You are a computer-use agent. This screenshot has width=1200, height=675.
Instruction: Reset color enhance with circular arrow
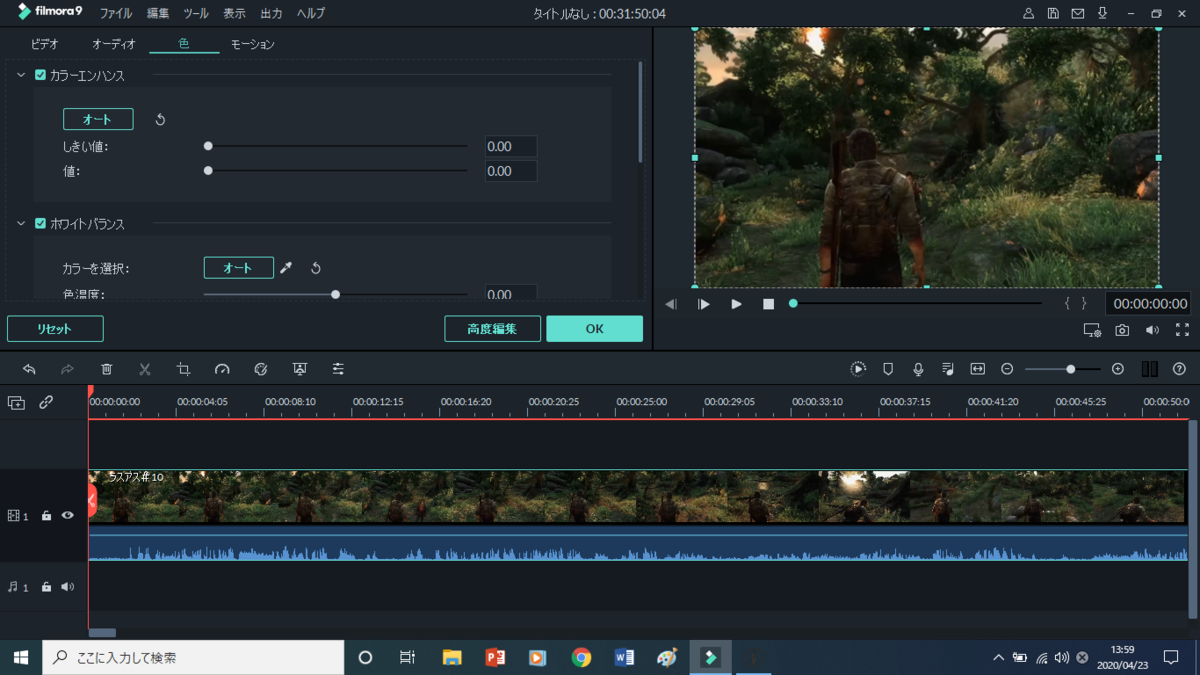160,119
